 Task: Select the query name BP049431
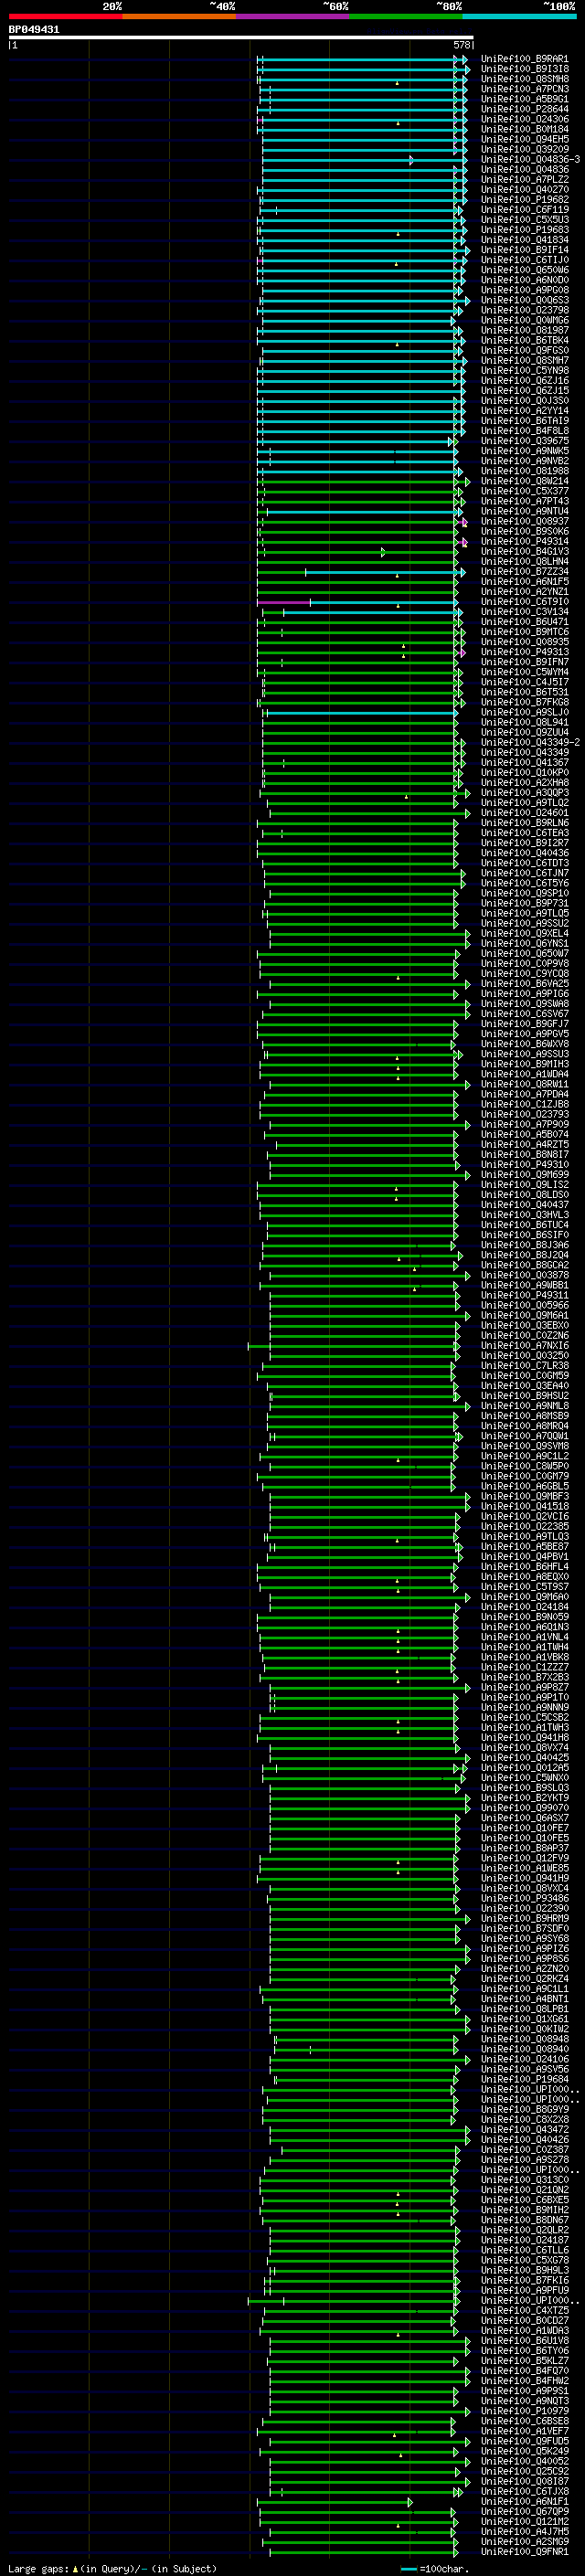[x=34, y=30]
